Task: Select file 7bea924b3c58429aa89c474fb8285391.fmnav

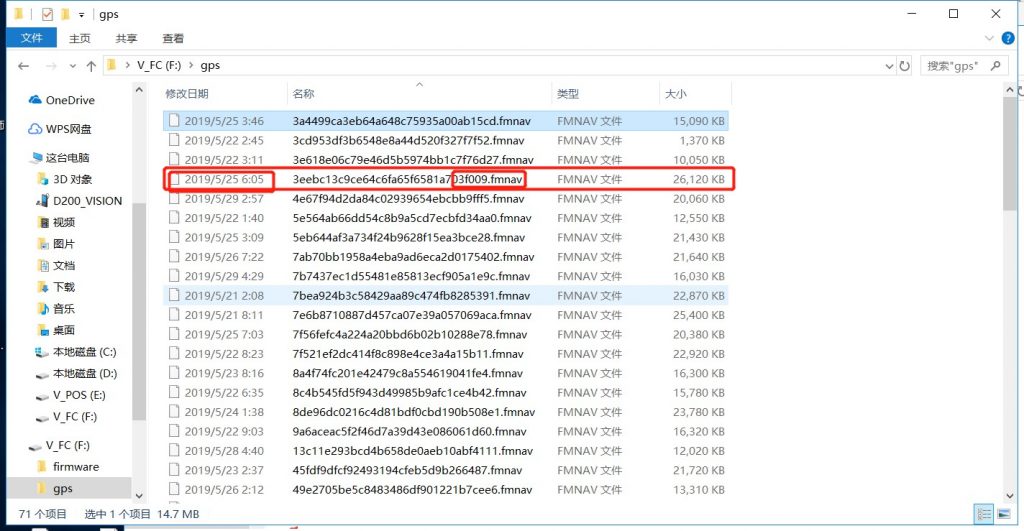Action: click(x=445, y=296)
